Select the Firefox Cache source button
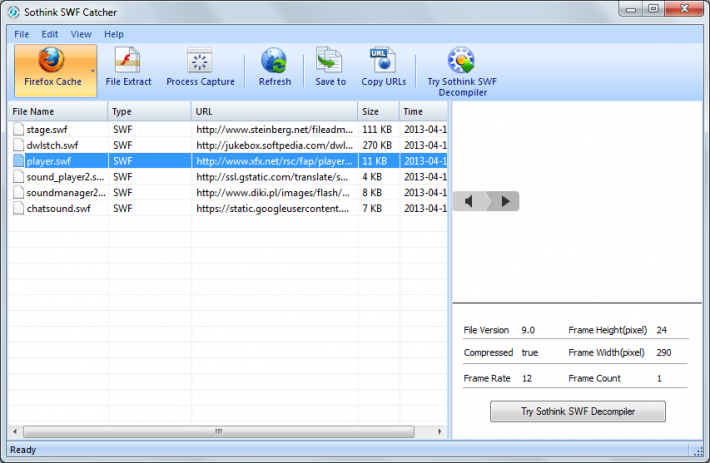710x463 pixels. click(x=55, y=71)
